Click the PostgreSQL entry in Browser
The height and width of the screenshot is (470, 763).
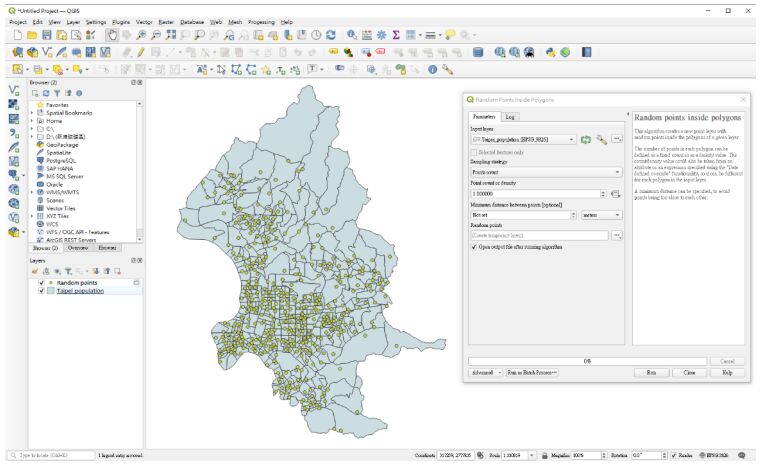(x=61, y=160)
